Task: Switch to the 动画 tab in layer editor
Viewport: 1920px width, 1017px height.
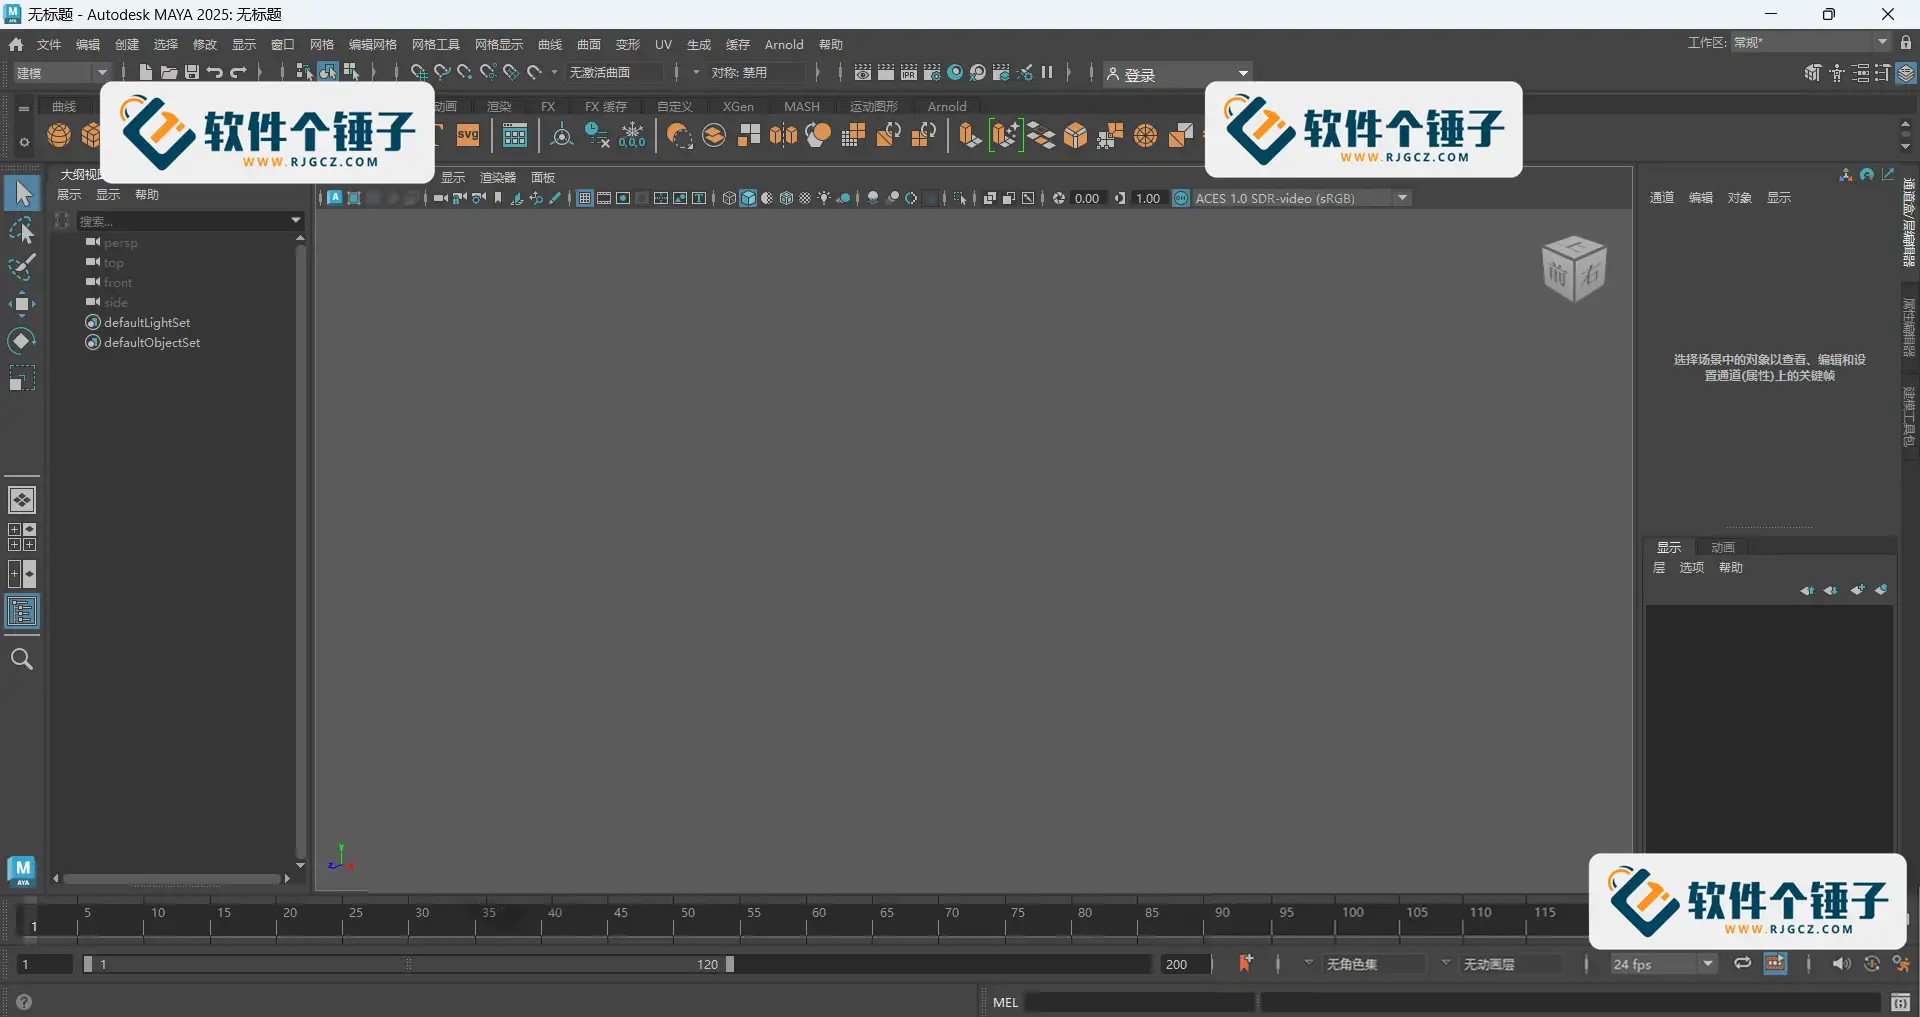Action: coord(1722,547)
